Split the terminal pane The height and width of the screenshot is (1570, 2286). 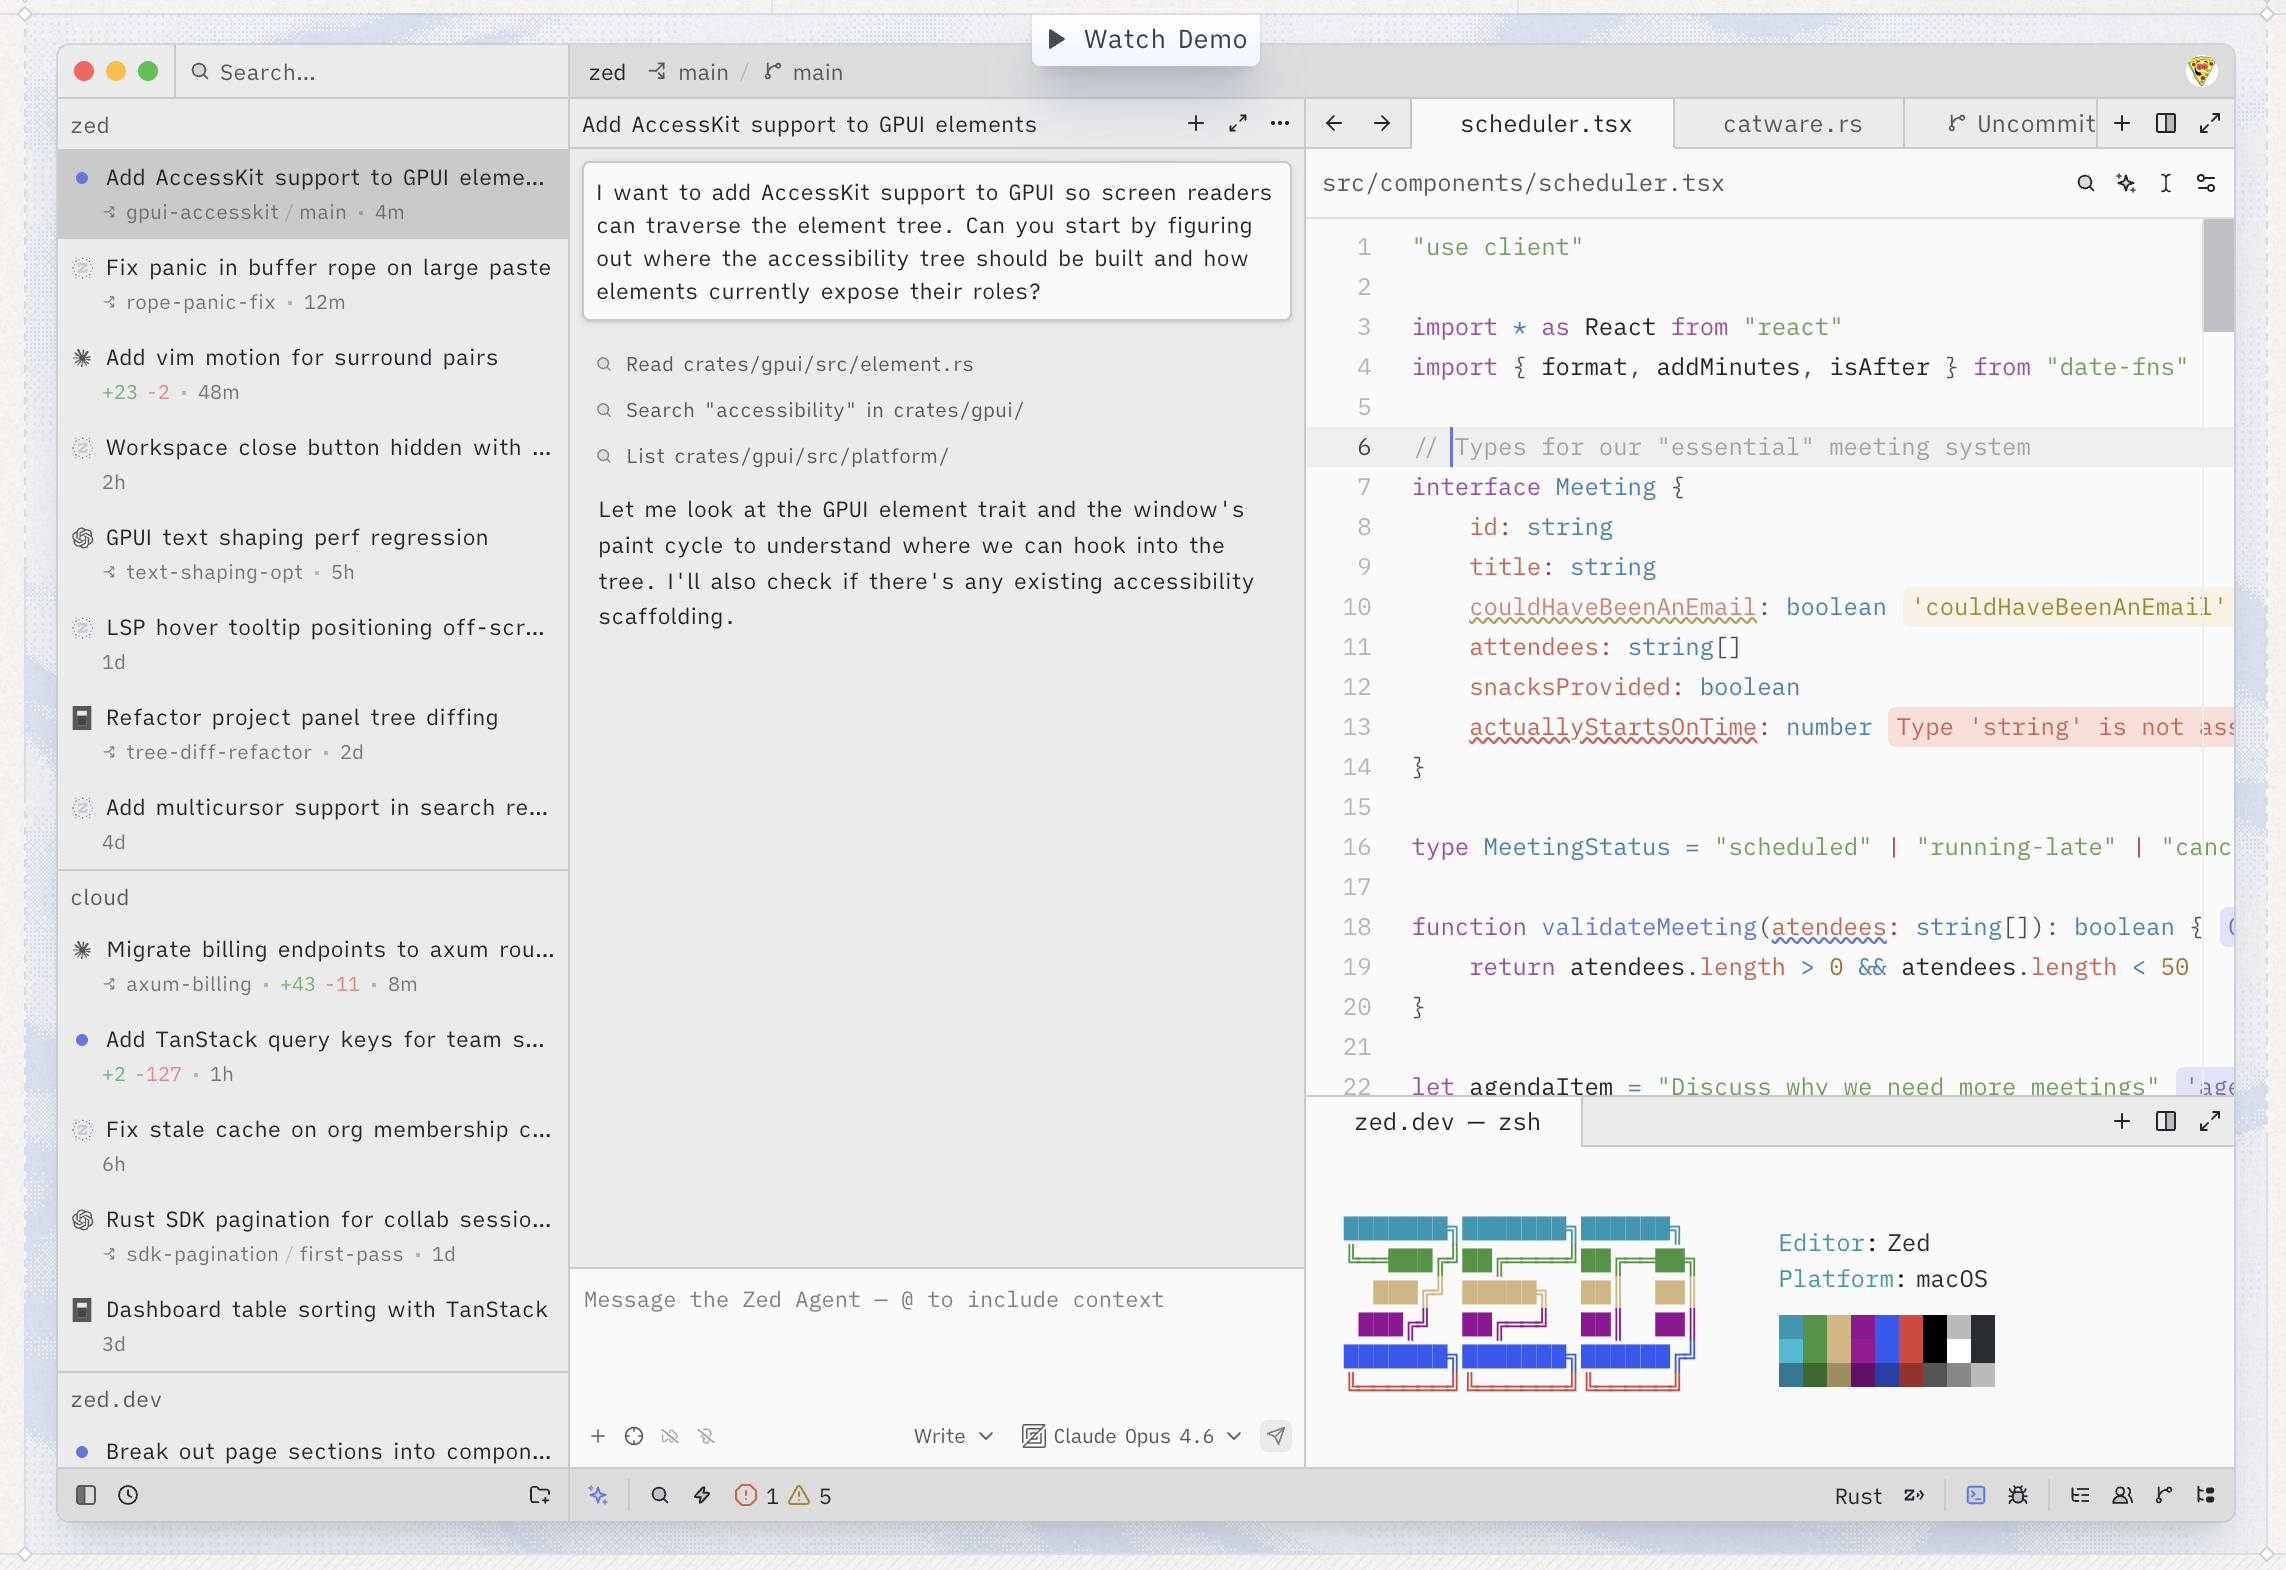coord(2166,1121)
